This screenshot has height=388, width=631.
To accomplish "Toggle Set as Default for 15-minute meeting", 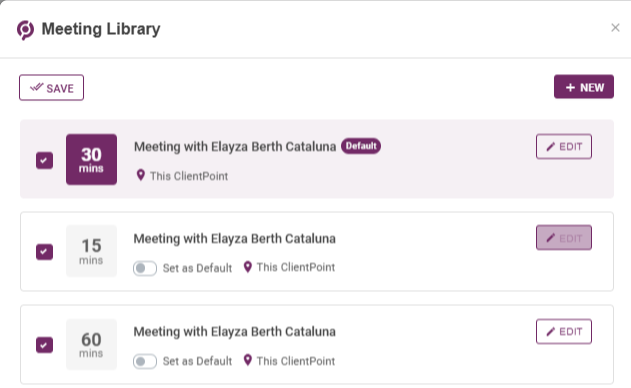I will pos(145,268).
